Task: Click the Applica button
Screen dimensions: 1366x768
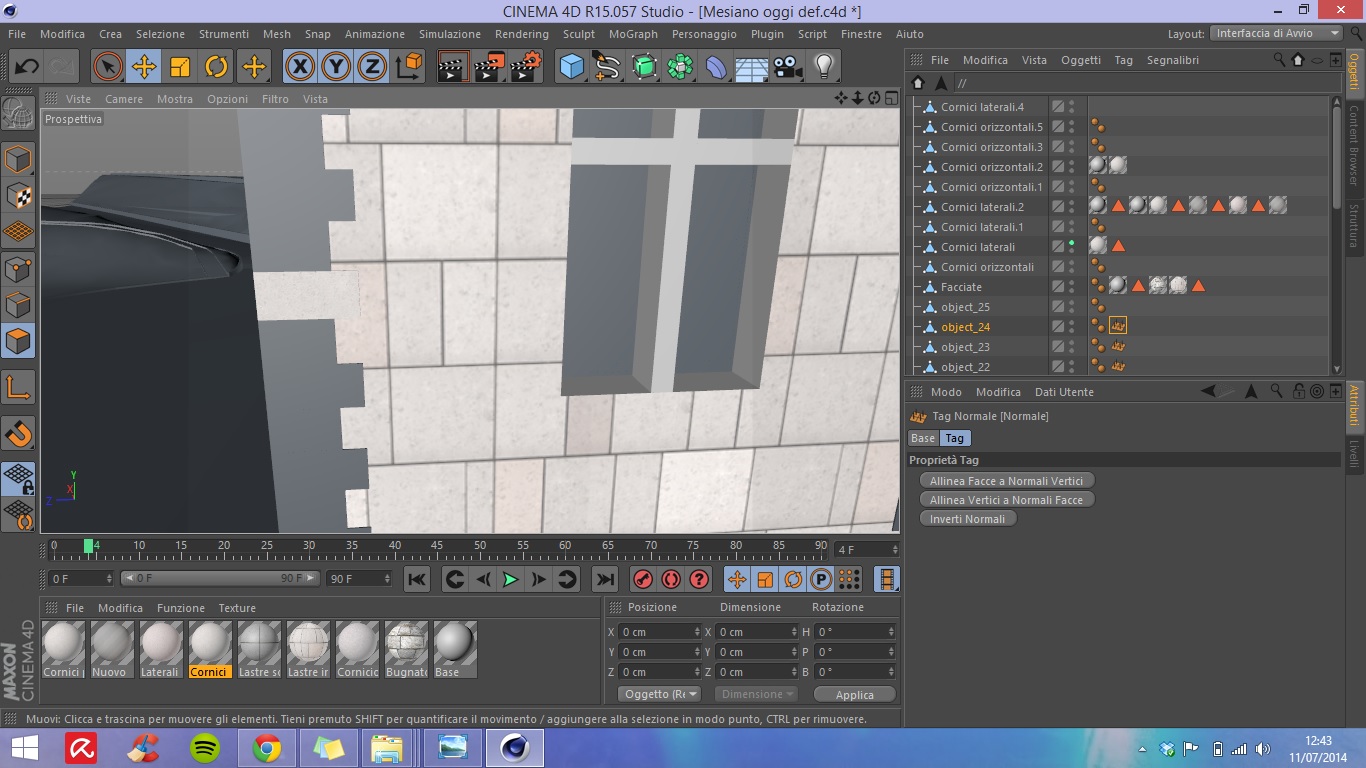Action: pos(854,695)
